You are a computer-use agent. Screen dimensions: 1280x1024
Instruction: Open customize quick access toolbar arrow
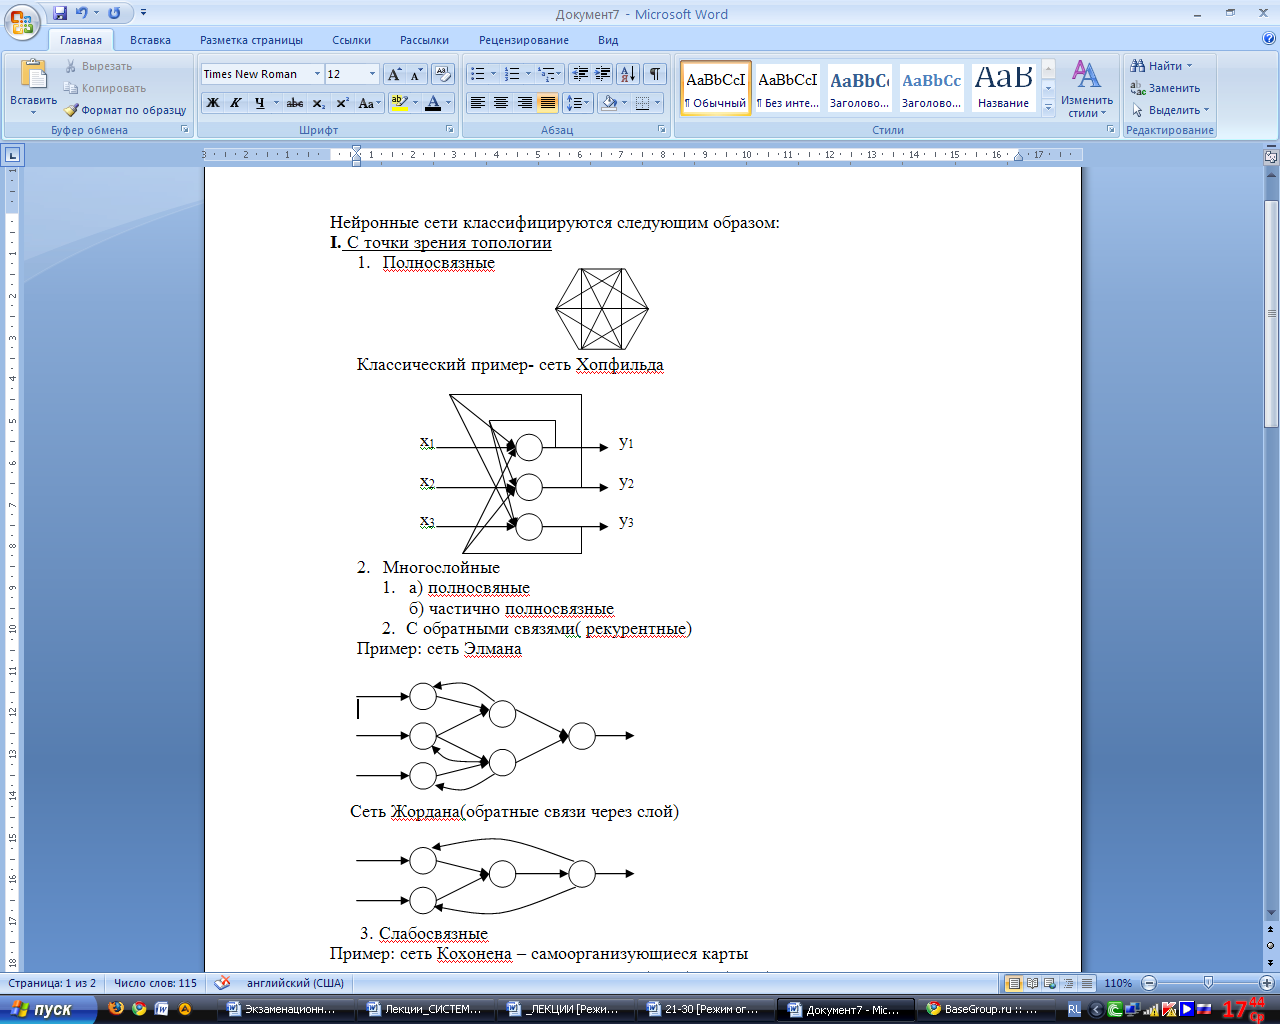tap(144, 13)
